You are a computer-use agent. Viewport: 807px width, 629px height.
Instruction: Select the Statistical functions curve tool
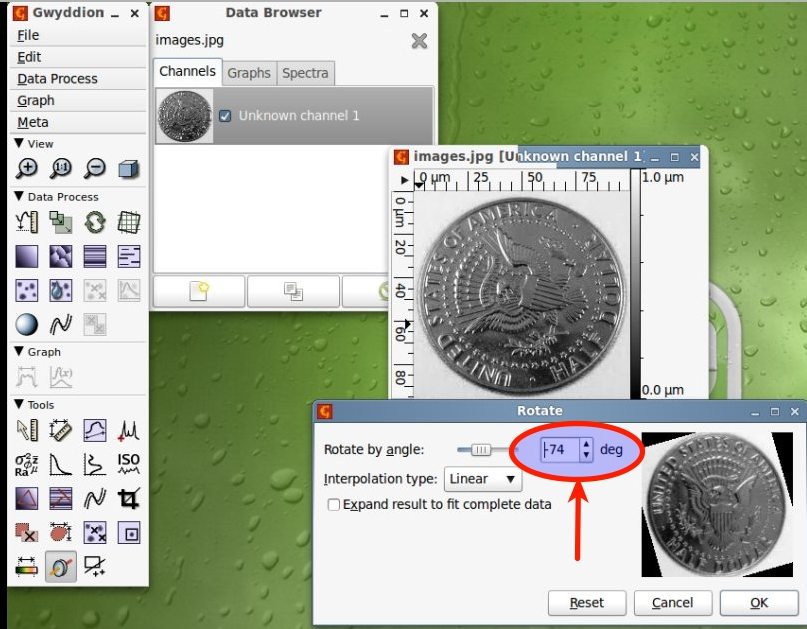[61, 464]
